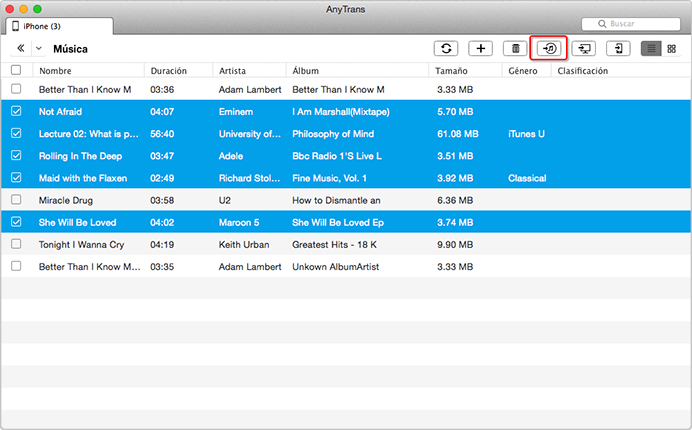The height and width of the screenshot is (430, 692).
Task: Click the artist U2
Action: [225, 200]
